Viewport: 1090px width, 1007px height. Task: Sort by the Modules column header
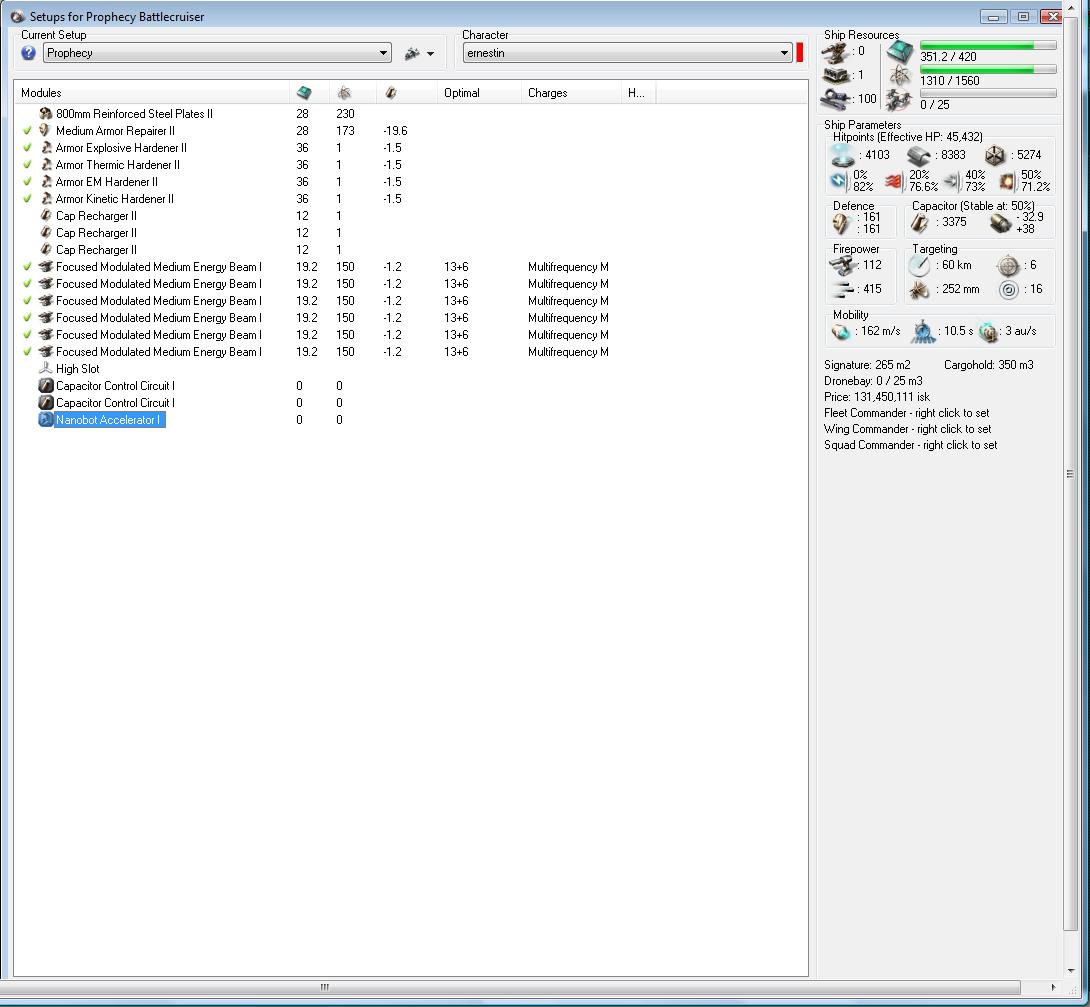[152, 92]
